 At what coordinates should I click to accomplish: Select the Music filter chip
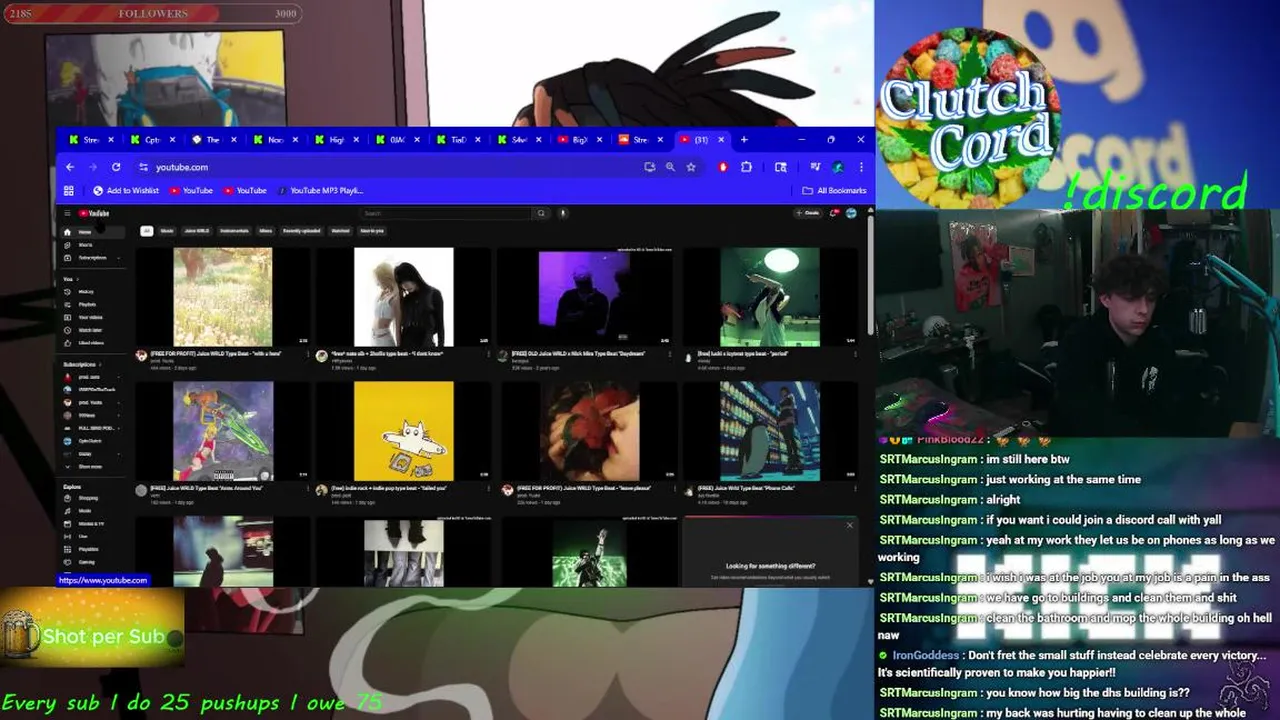[x=167, y=231]
